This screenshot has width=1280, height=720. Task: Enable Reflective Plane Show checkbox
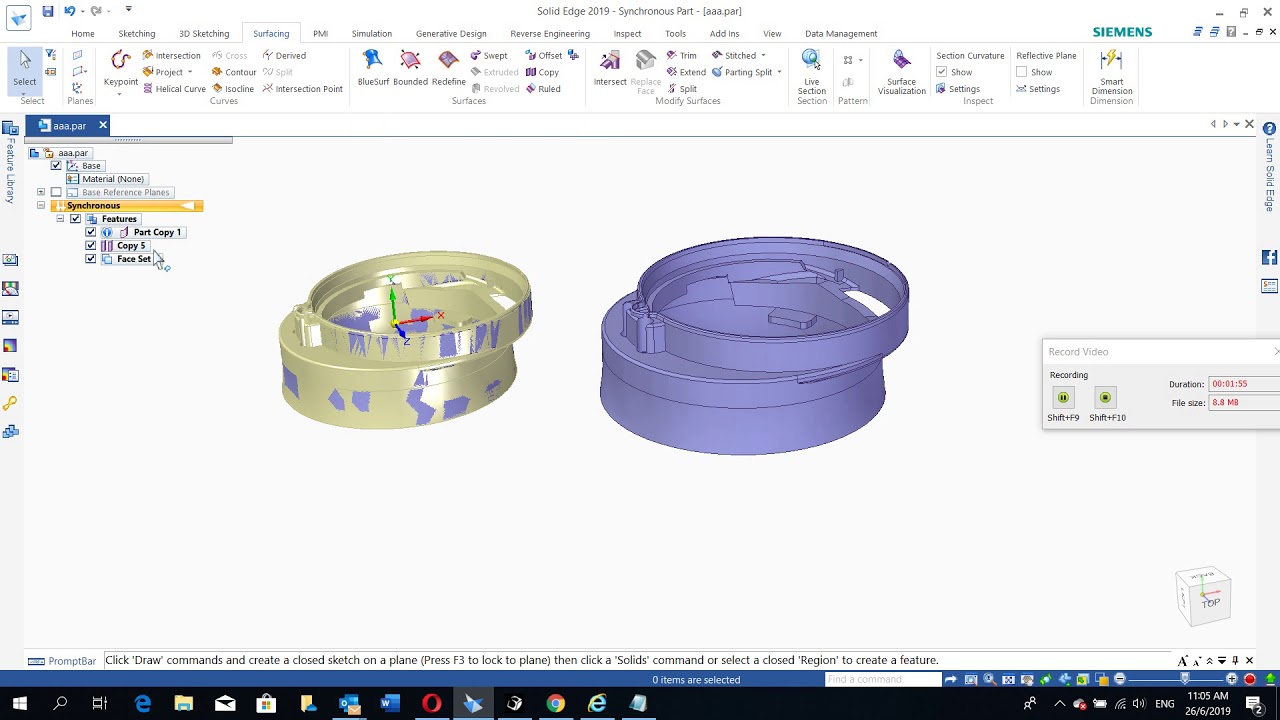pos(1021,72)
